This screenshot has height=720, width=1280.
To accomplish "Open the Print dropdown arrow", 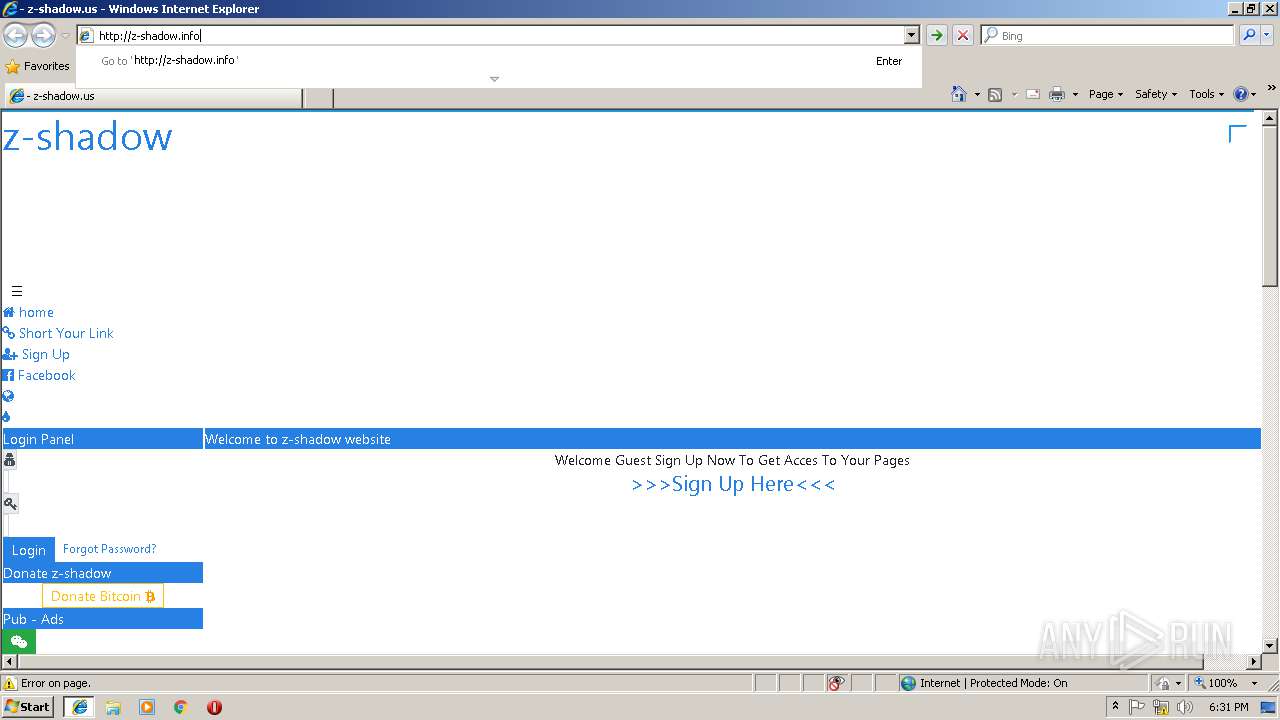I will [x=1075, y=94].
